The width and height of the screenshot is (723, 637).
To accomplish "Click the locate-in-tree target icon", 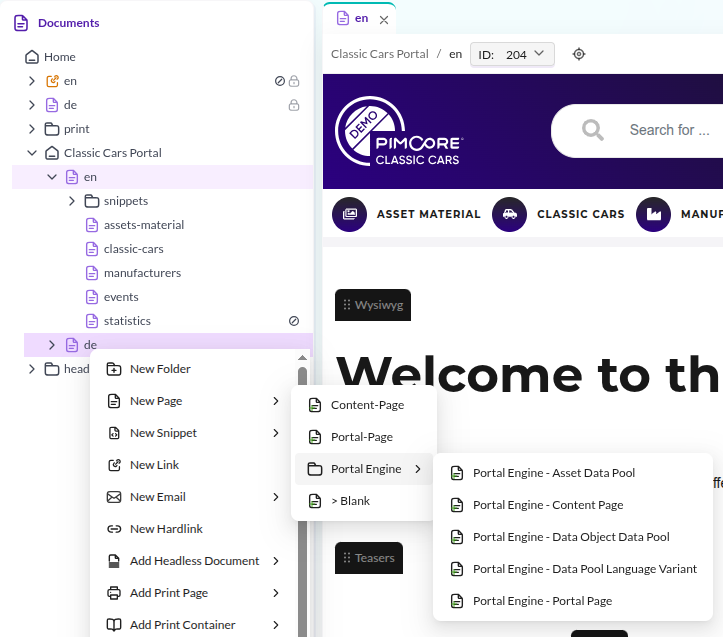I will click(x=579, y=54).
